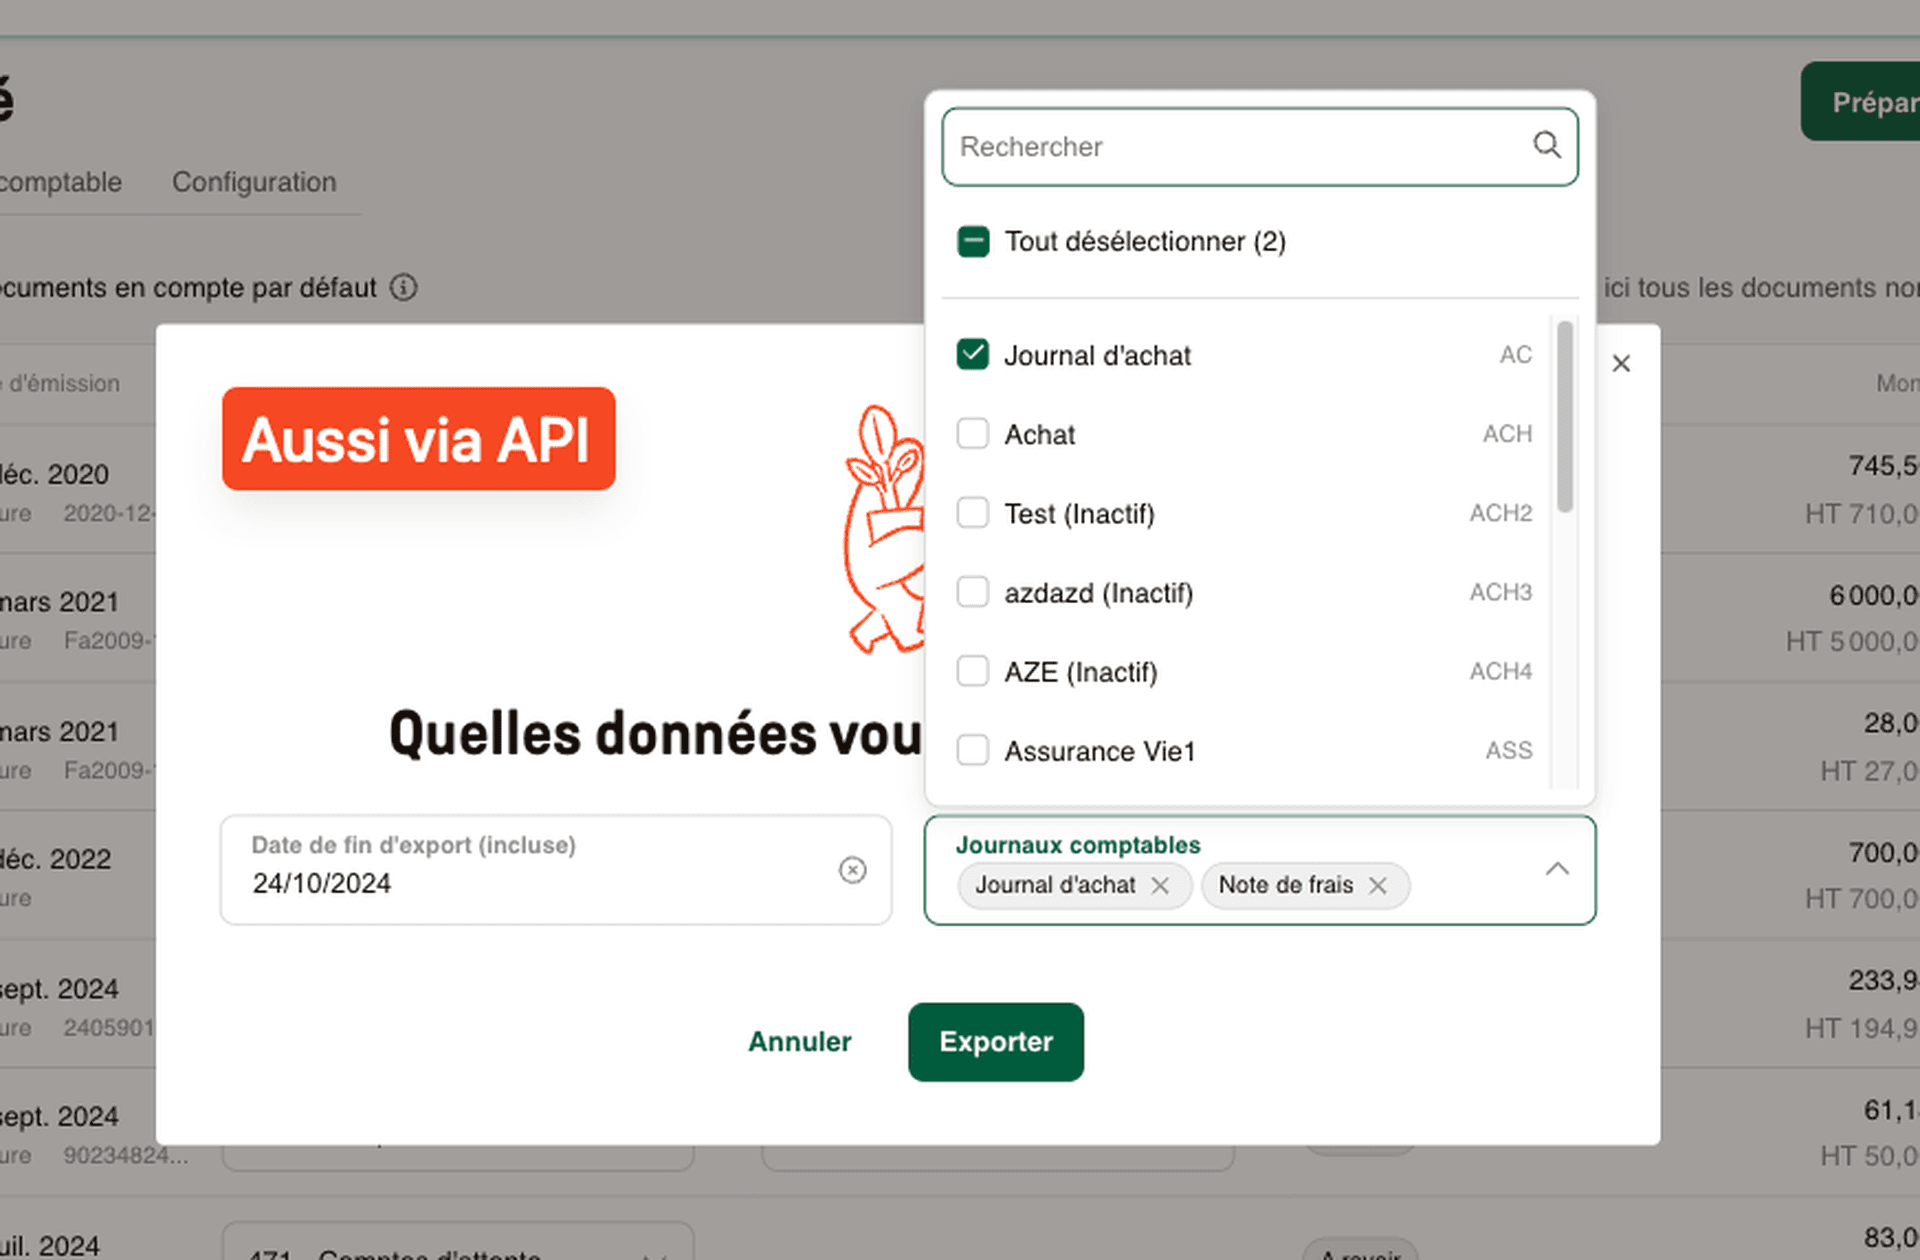The width and height of the screenshot is (1920, 1260).
Task: Check Assurance Vie1 (ASS)
Action: (x=972, y=750)
